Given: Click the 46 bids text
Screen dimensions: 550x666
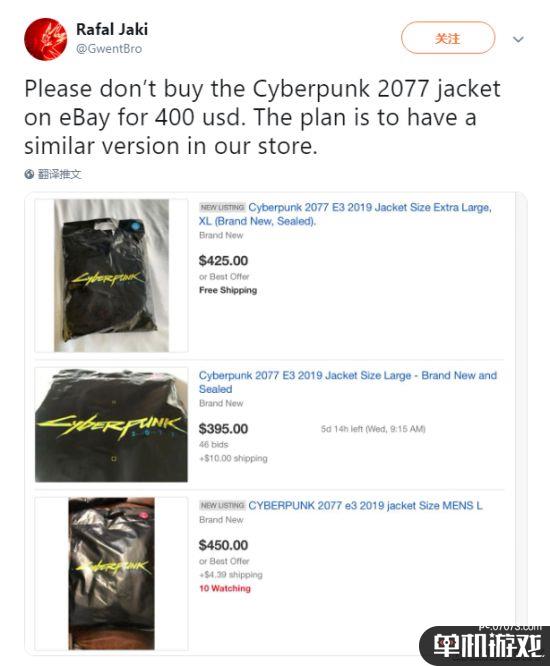Looking at the screenshot, I should tap(214, 444).
